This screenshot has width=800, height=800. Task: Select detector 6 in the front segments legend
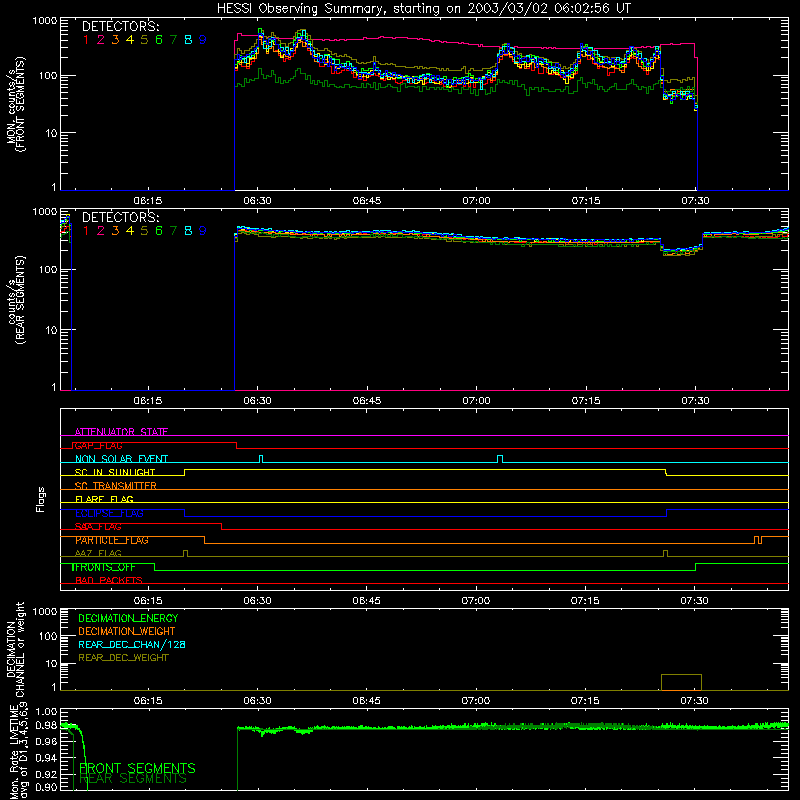[x=159, y=40]
